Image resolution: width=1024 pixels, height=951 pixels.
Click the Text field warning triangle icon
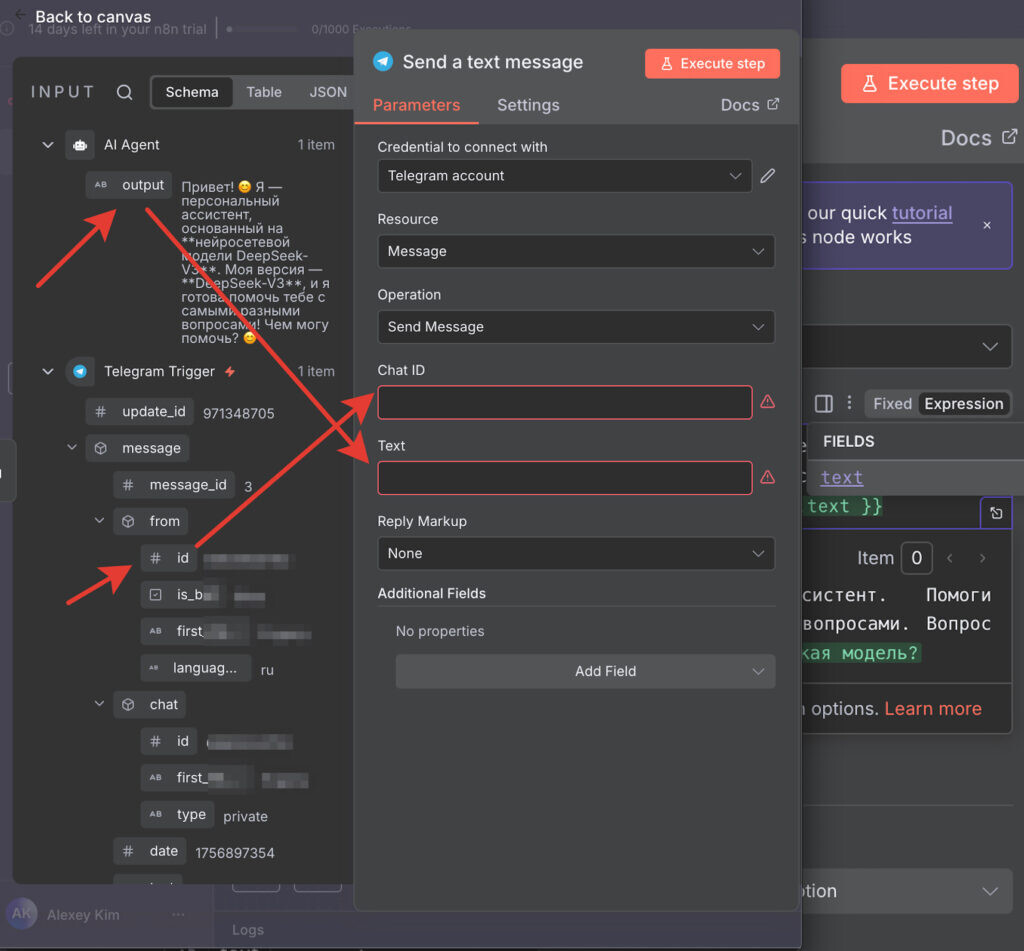tap(767, 477)
